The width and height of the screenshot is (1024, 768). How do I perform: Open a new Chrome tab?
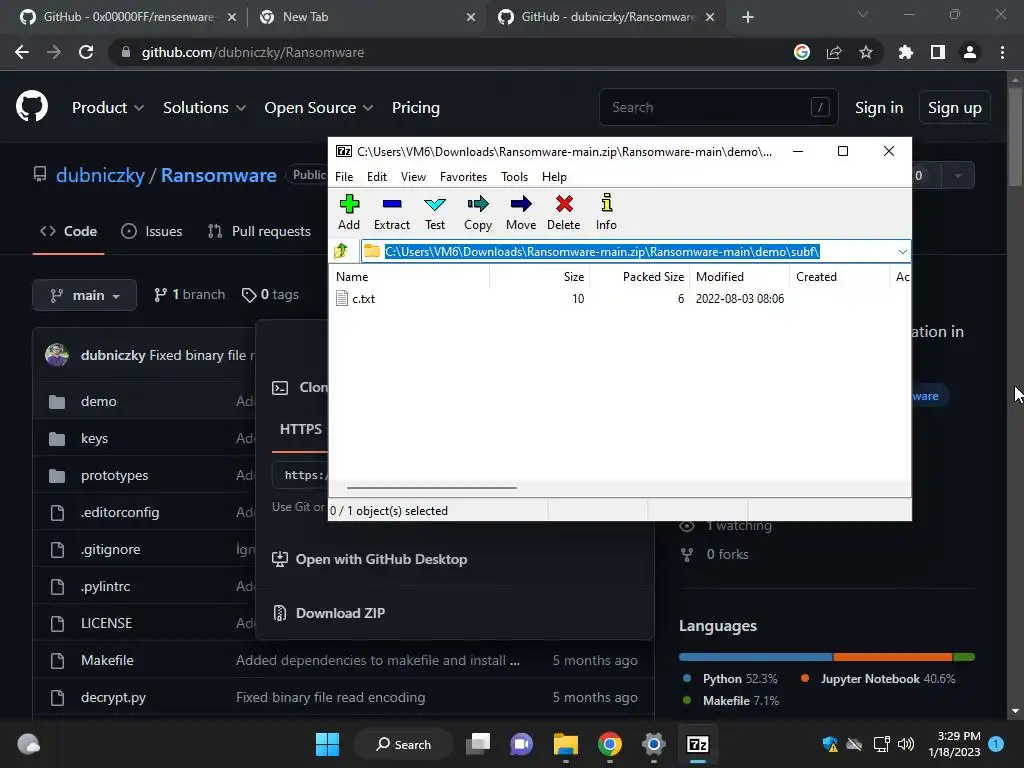748,17
